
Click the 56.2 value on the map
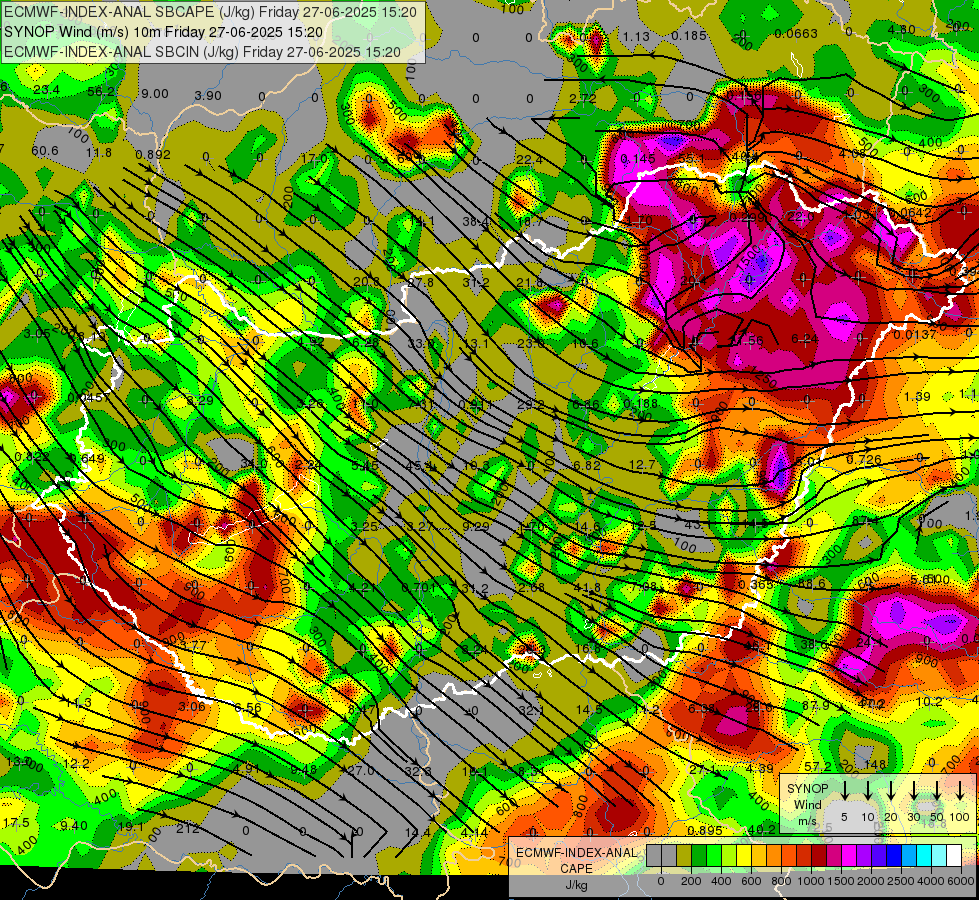tap(101, 92)
